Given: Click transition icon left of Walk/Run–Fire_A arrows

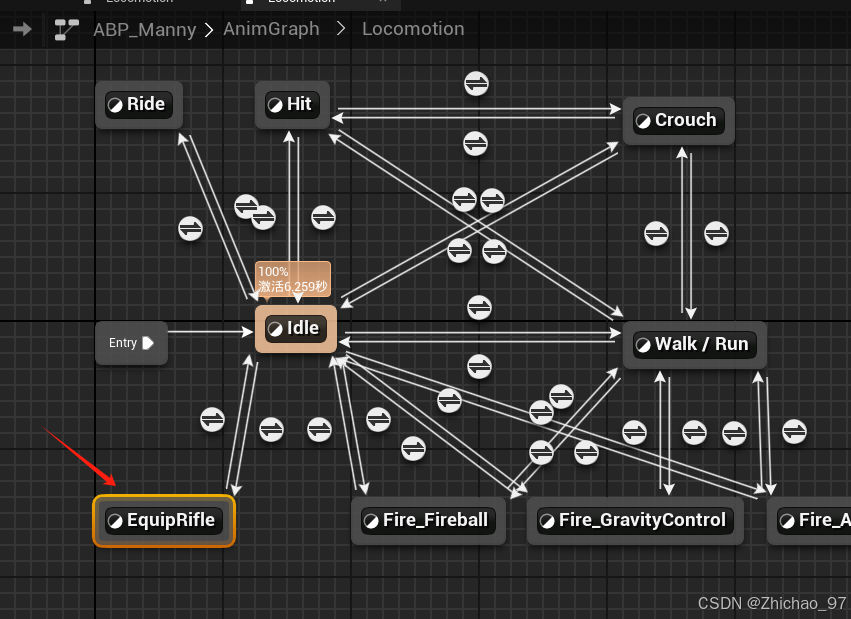Looking at the screenshot, I should (x=734, y=433).
